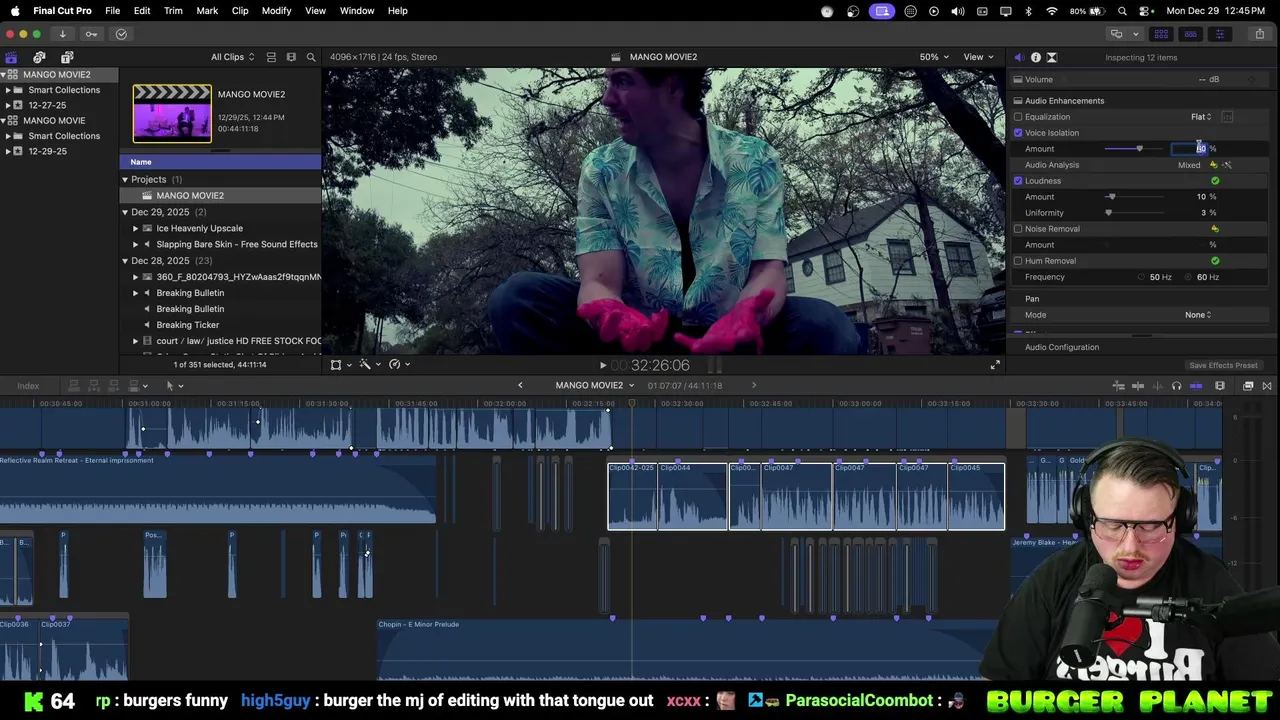This screenshot has height=720, width=1280.
Task: Enable the Equalization checkbox
Action: [x=1018, y=117]
